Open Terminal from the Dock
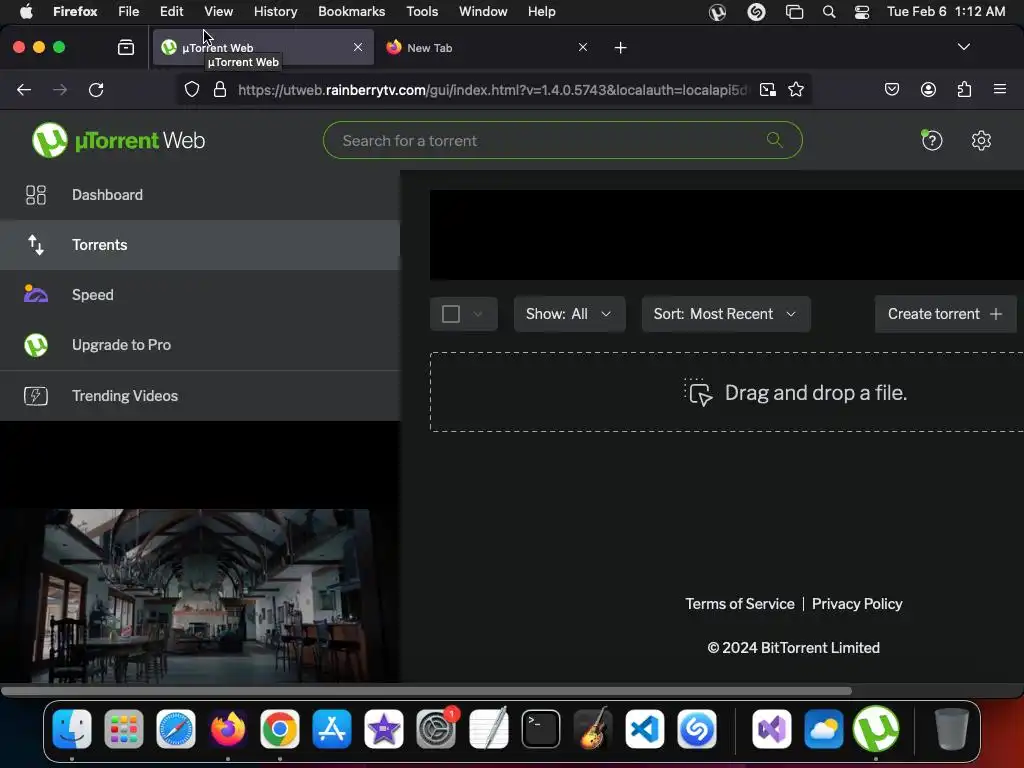The width and height of the screenshot is (1024, 768). (x=540, y=729)
